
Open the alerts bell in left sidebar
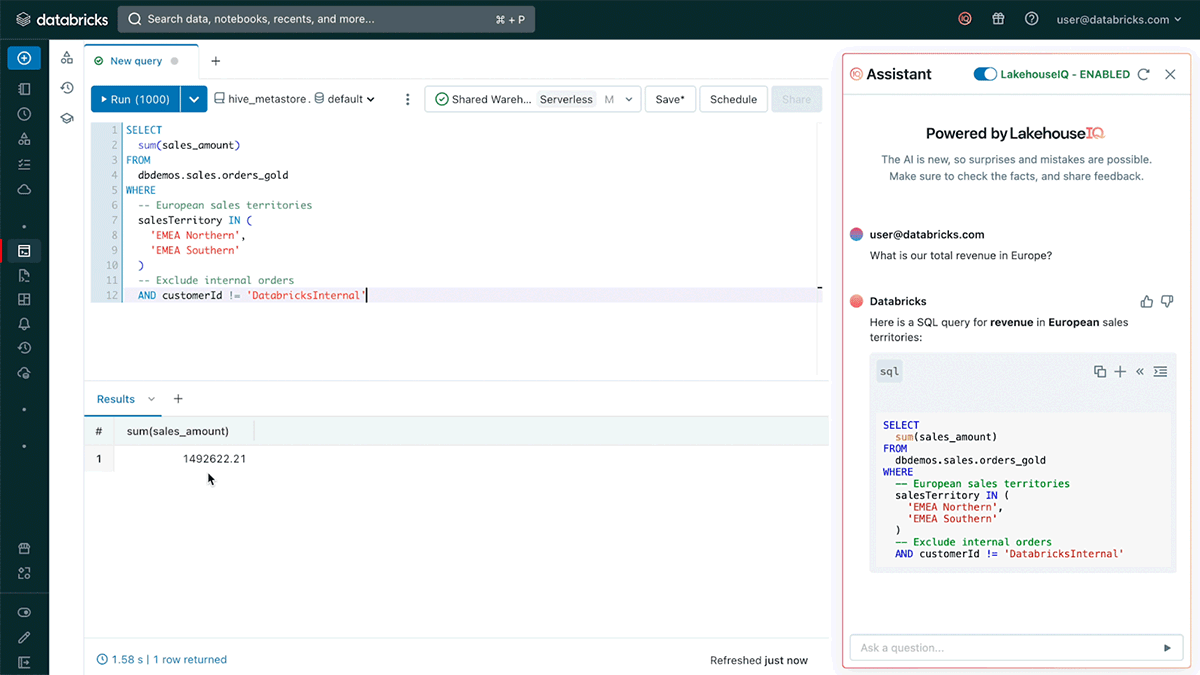(24, 323)
